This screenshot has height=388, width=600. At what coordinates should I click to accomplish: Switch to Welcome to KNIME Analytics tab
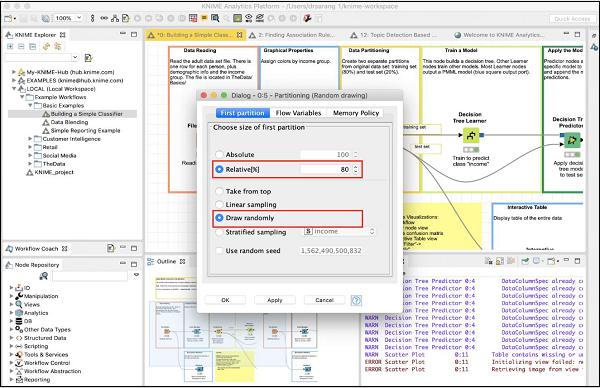click(x=499, y=35)
